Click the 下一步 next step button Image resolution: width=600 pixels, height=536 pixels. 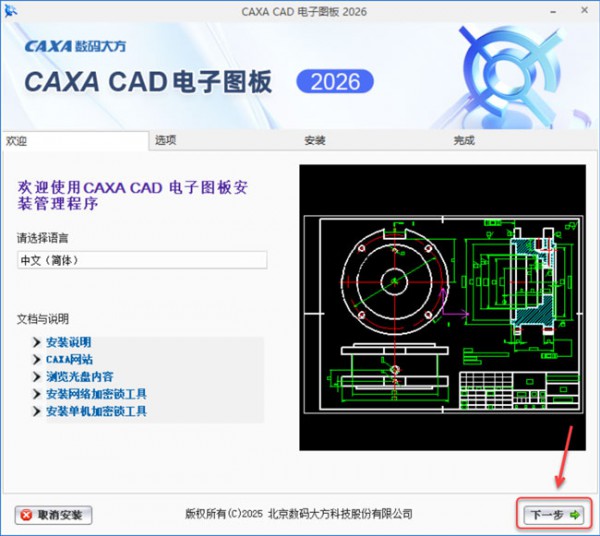554,515
